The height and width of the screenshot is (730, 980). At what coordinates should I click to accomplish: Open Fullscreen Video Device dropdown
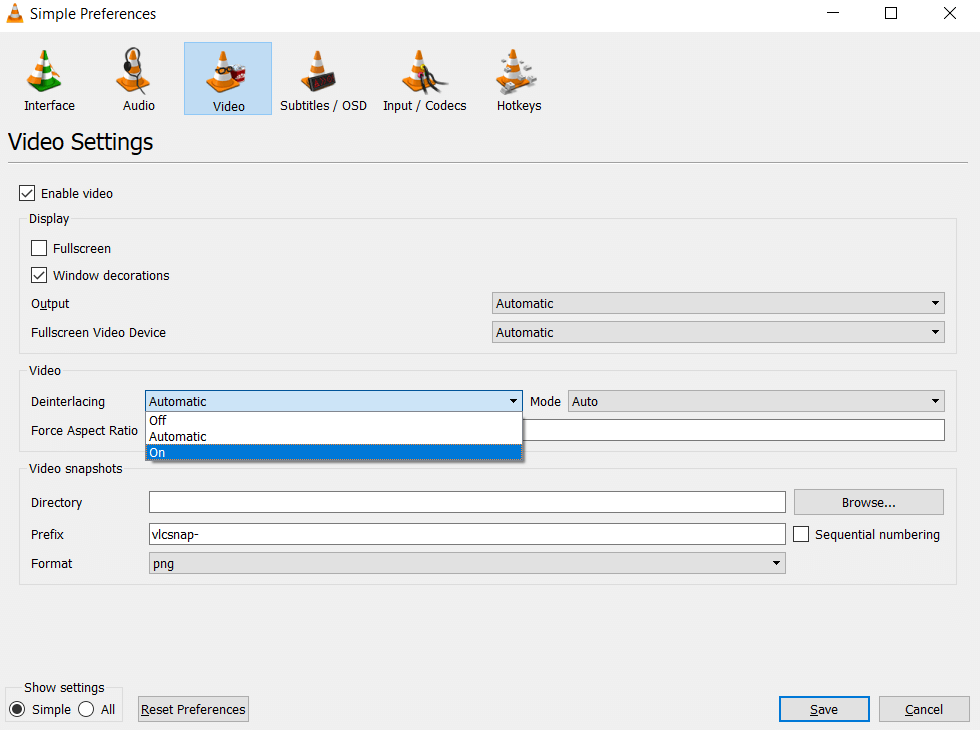coord(718,332)
